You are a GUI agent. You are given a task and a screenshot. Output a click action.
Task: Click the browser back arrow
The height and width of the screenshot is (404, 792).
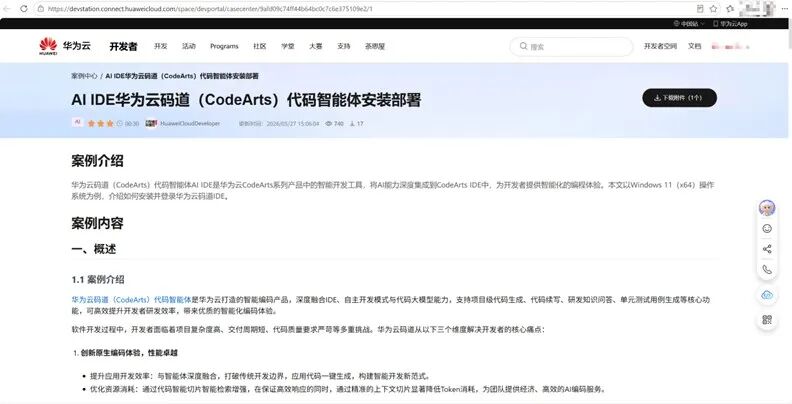point(7,9)
